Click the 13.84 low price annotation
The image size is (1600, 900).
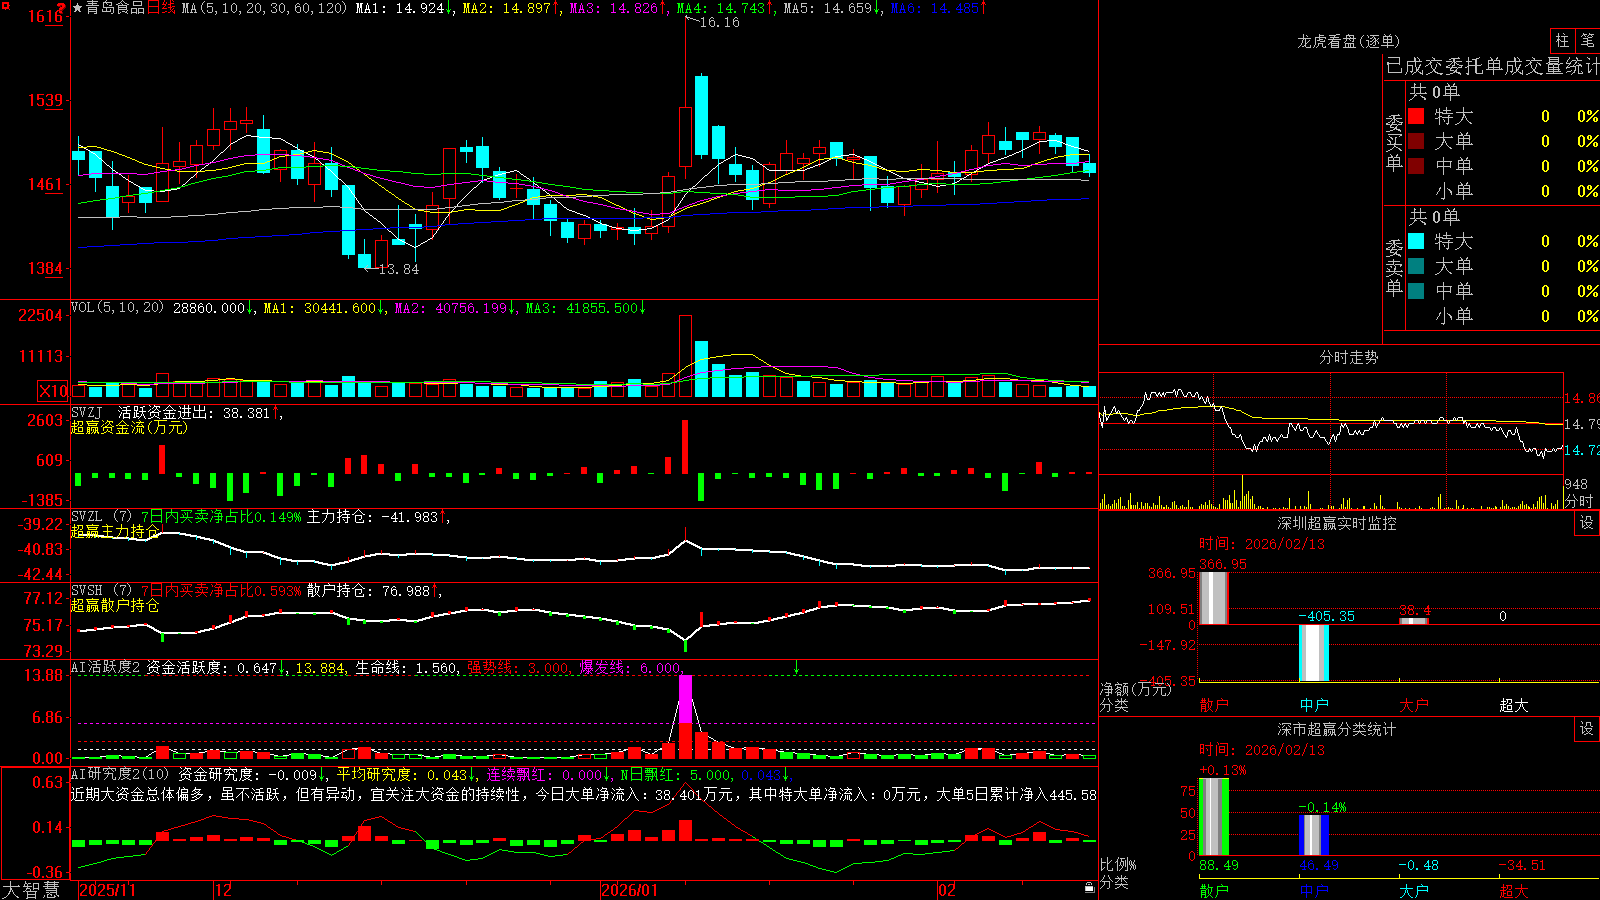pyautogui.click(x=398, y=269)
